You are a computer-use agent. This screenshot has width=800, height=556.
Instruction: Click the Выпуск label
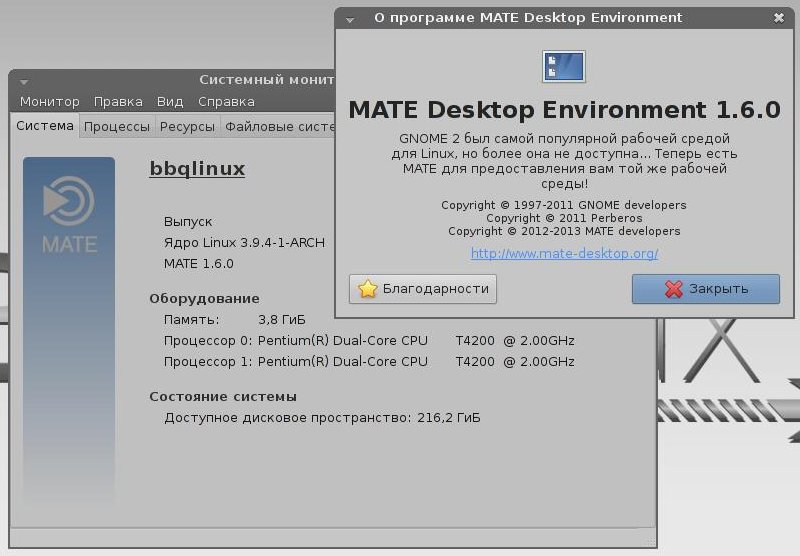point(188,222)
